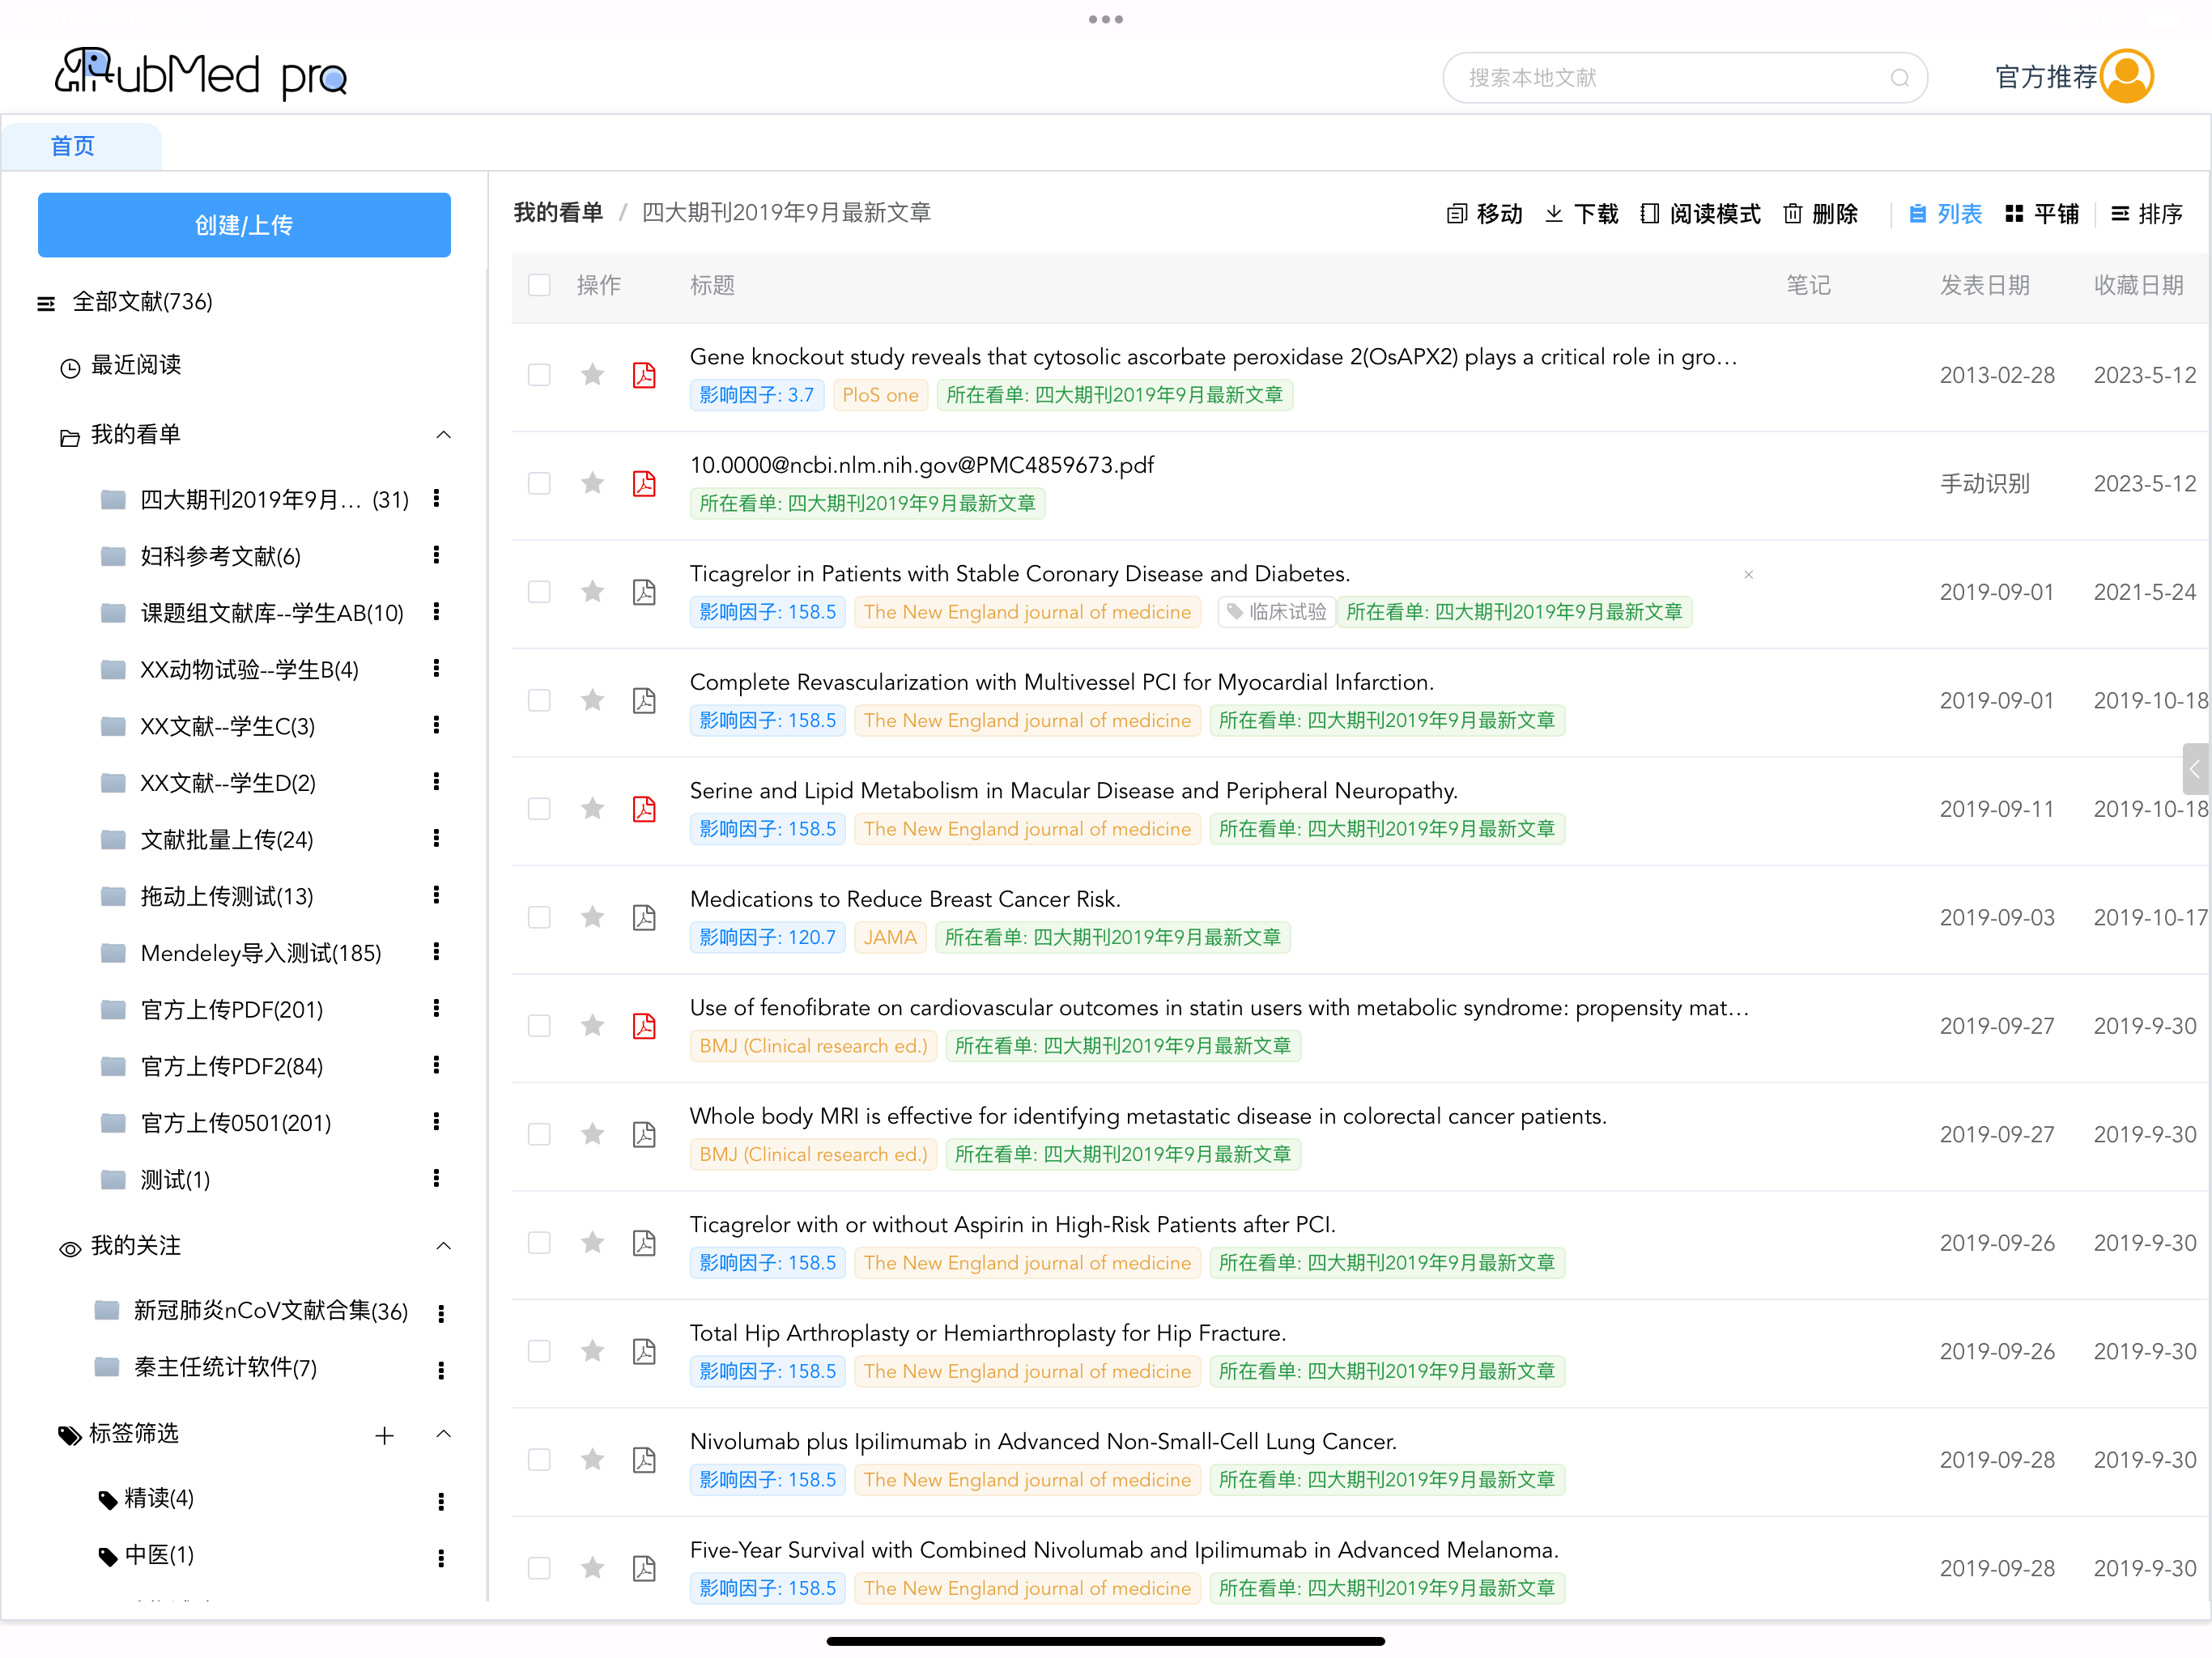
Task: Add a new tag with plus icon
Action: coord(384,1436)
